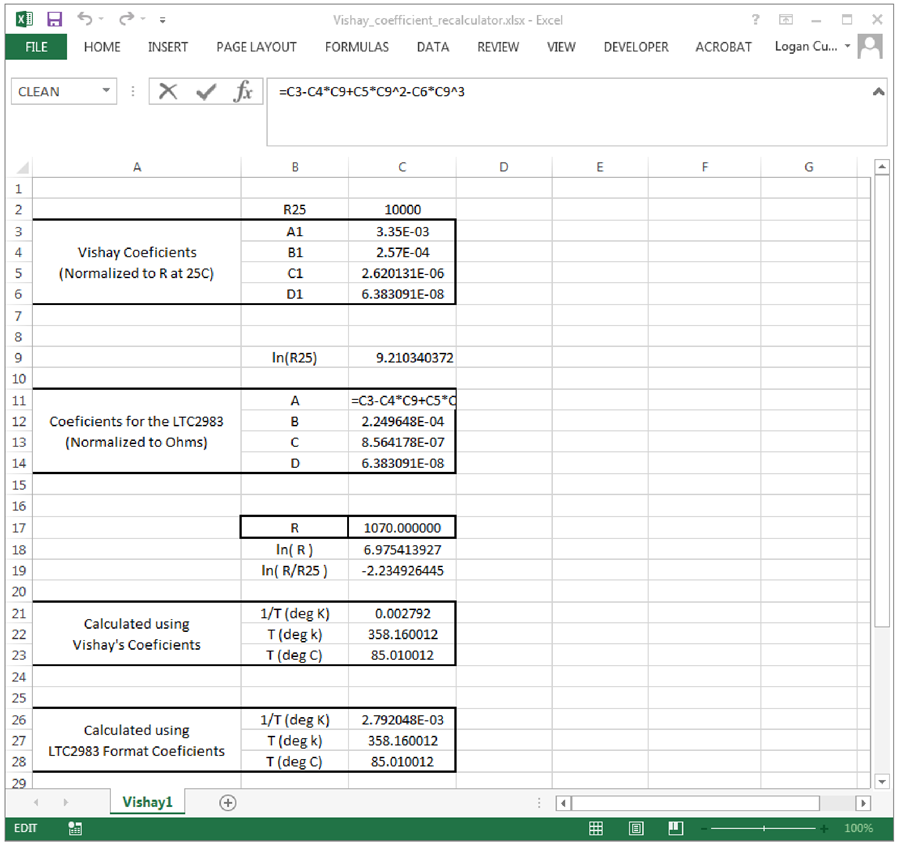
Task: Click the zoom out minus button
Action: (704, 828)
